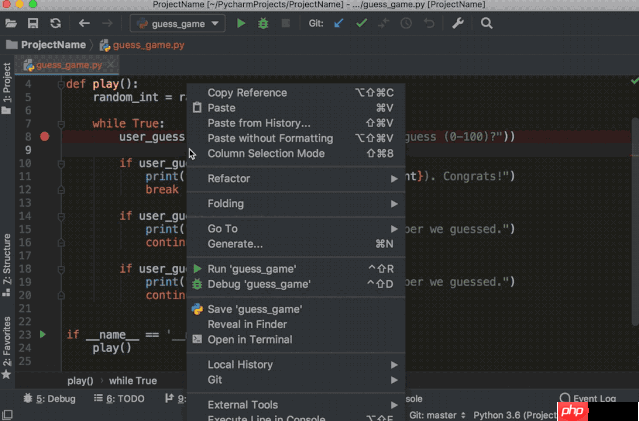
Task: Commit changes with green Git checkmark
Action: [361, 23]
